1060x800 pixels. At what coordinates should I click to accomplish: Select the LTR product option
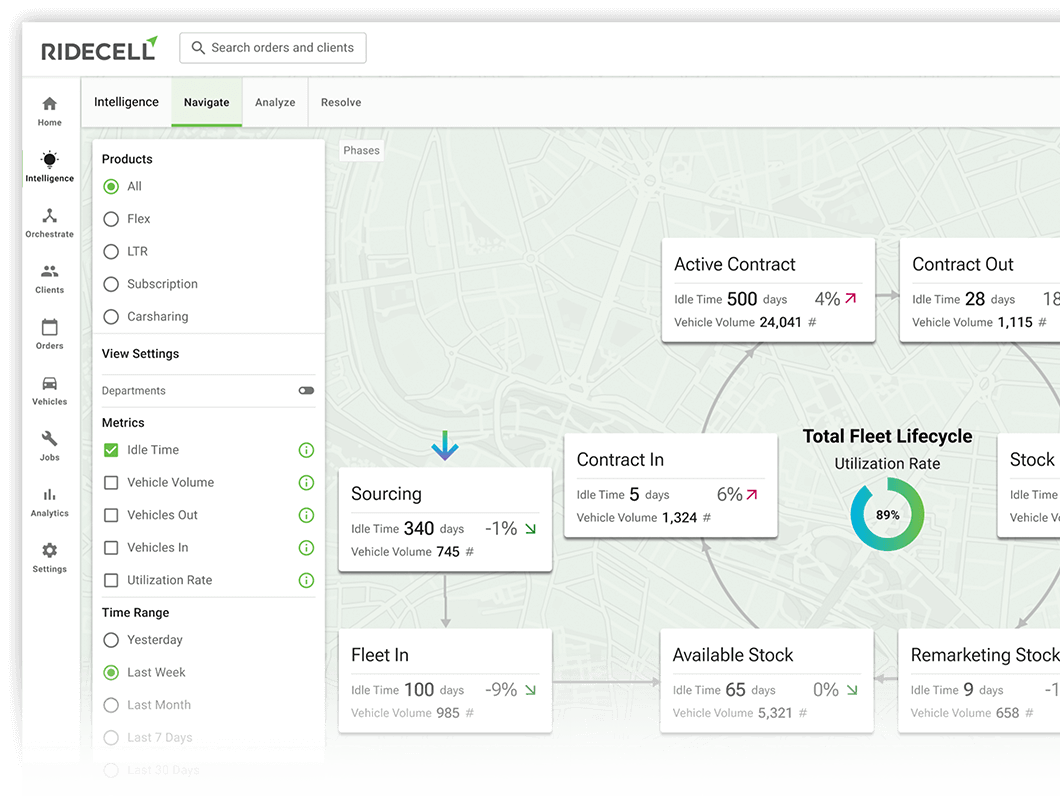[x=111, y=251]
